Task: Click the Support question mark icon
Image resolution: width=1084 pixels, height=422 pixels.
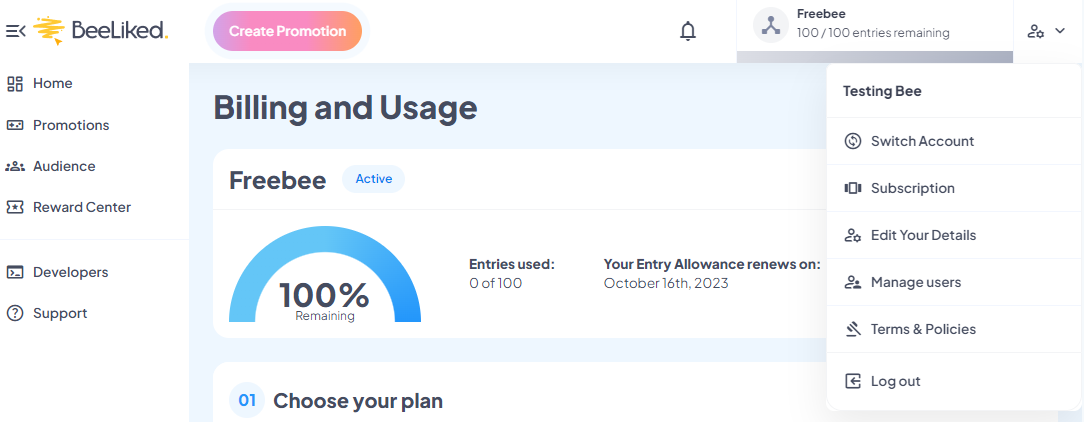Action: tap(15, 313)
